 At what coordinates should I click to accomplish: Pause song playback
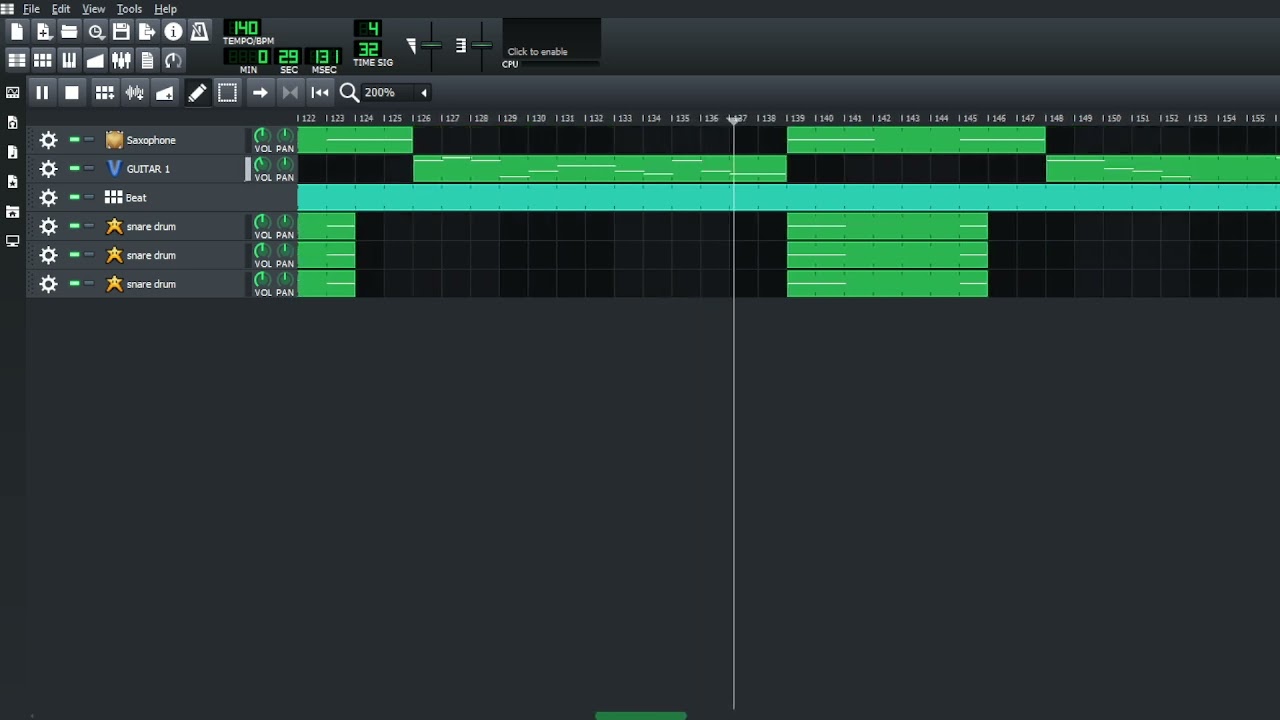[x=42, y=92]
